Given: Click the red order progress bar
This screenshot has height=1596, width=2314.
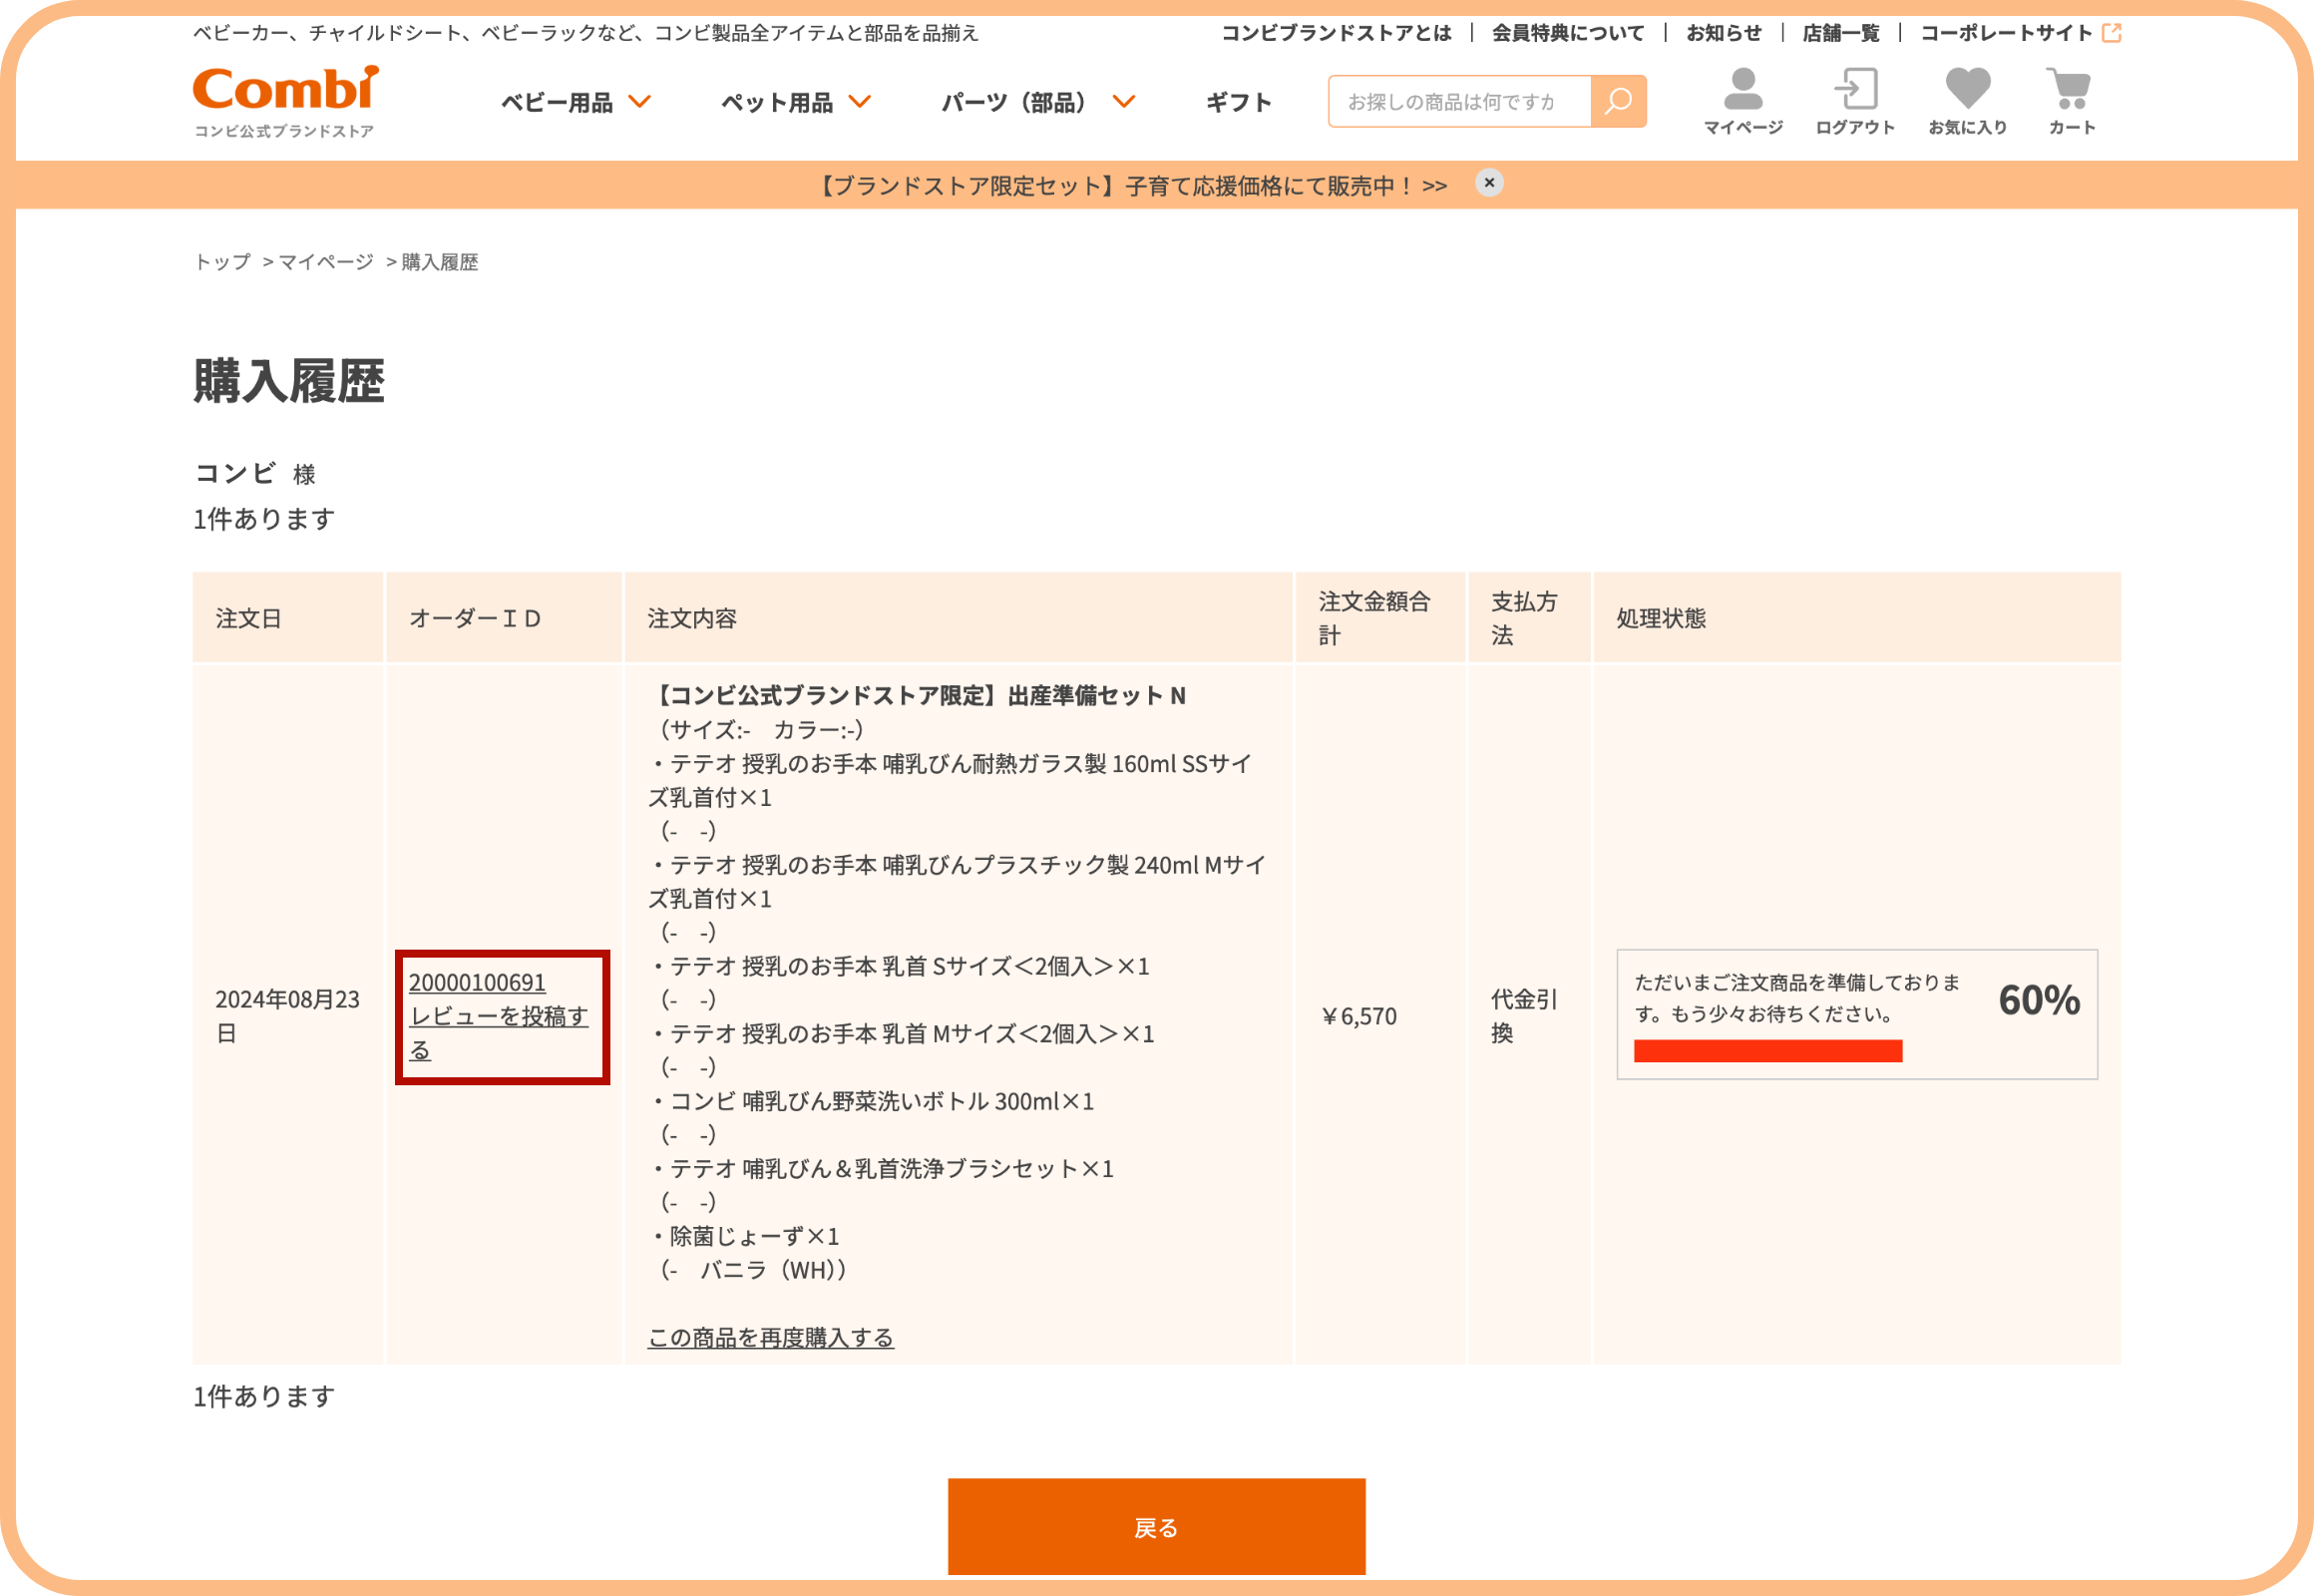Looking at the screenshot, I should [1768, 1051].
